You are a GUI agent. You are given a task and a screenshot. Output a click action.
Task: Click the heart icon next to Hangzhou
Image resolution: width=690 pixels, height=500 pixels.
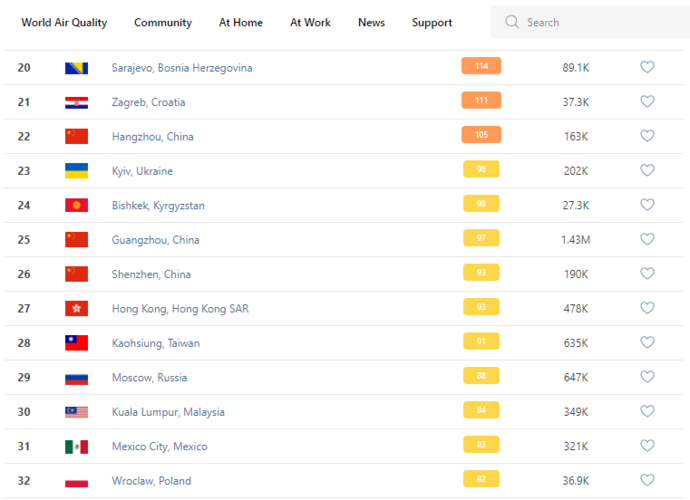tap(647, 136)
